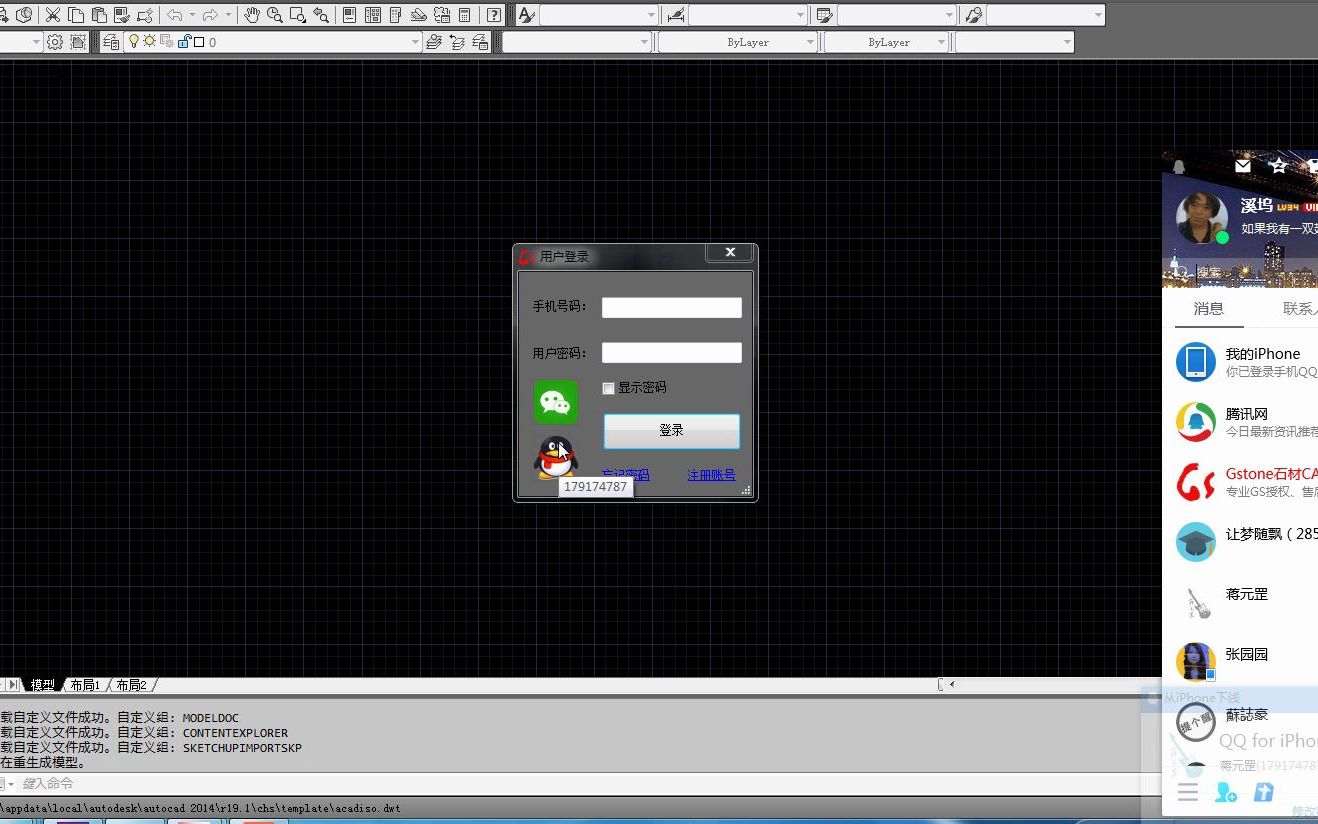Click the Match Properties icon

(122, 15)
